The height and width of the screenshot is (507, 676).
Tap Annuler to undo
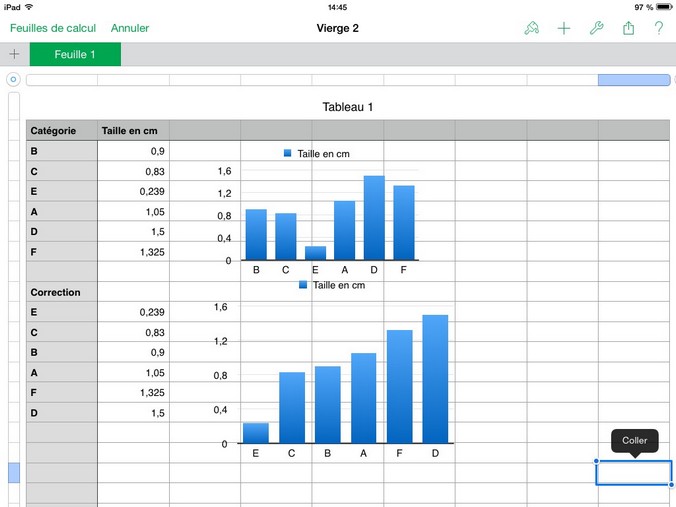130,28
